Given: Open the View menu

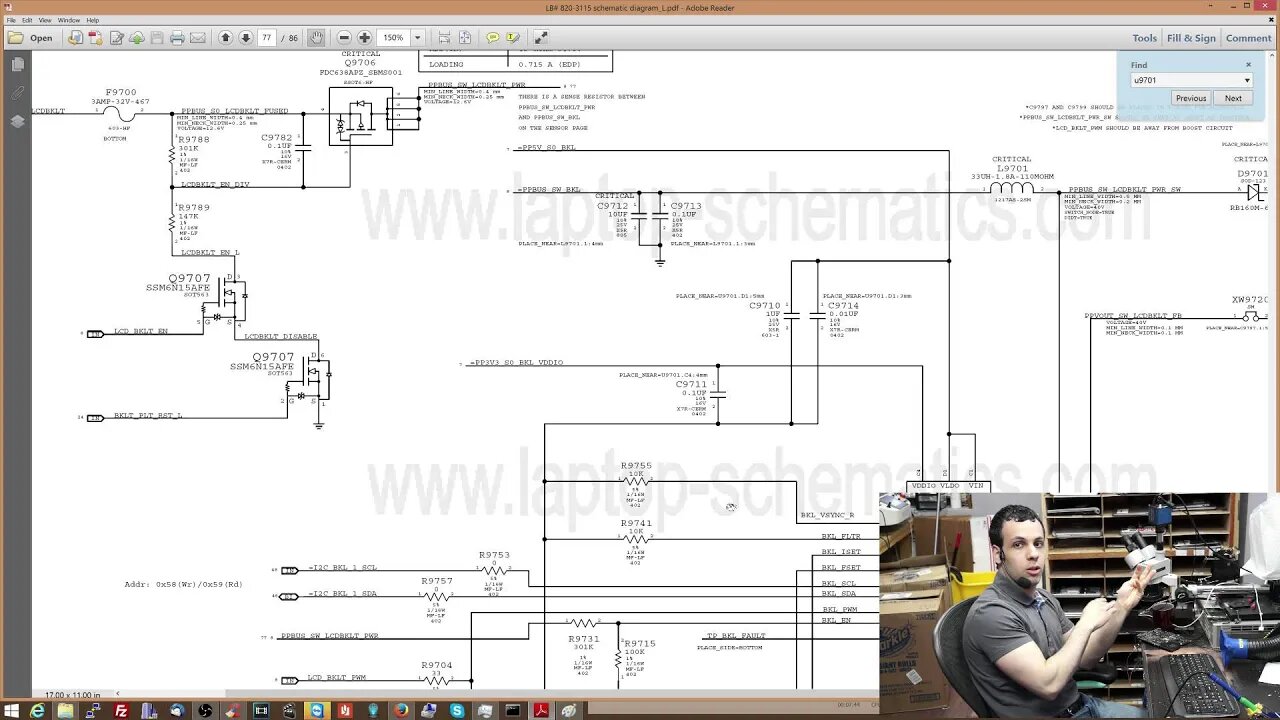Looking at the screenshot, I should (x=45, y=20).
